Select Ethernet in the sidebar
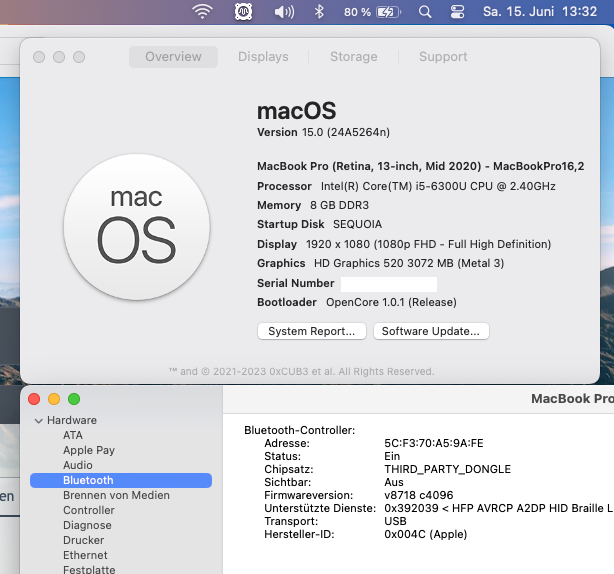This screenshot has width=614, height=574. 85,555
